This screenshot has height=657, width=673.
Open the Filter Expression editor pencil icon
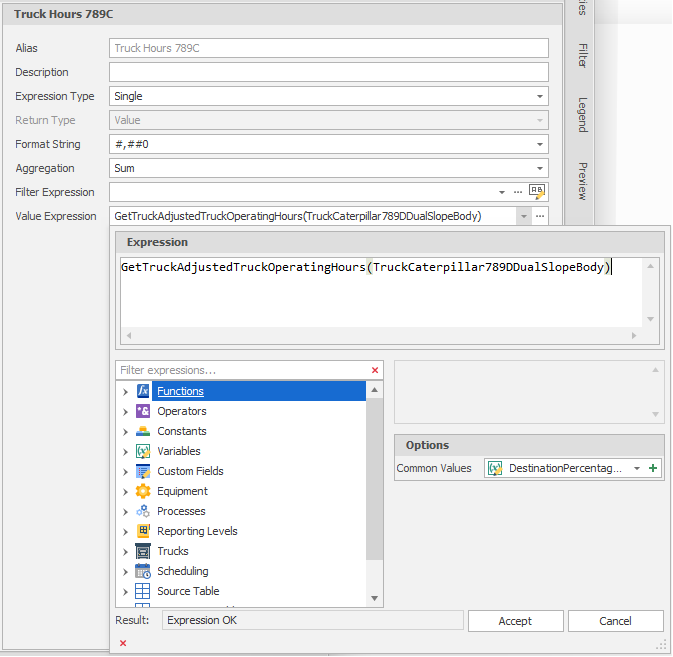click(x=537, y=192)
